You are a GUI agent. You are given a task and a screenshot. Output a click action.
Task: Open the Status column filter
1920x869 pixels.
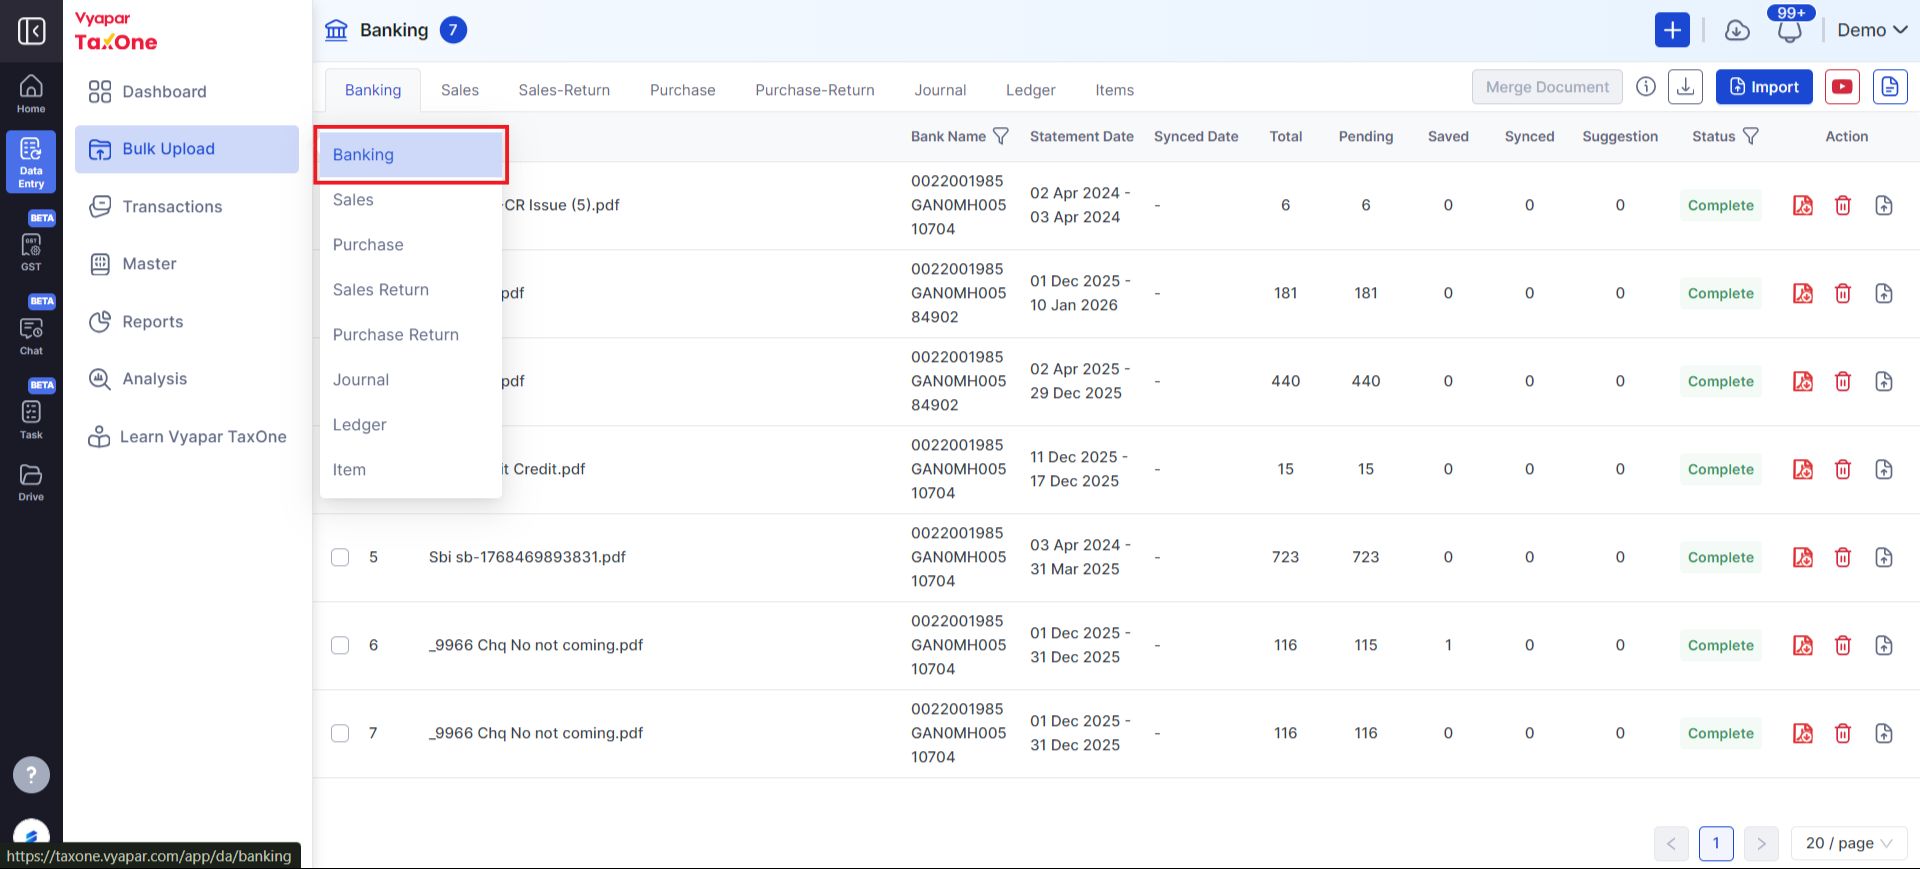[1750, 136]
